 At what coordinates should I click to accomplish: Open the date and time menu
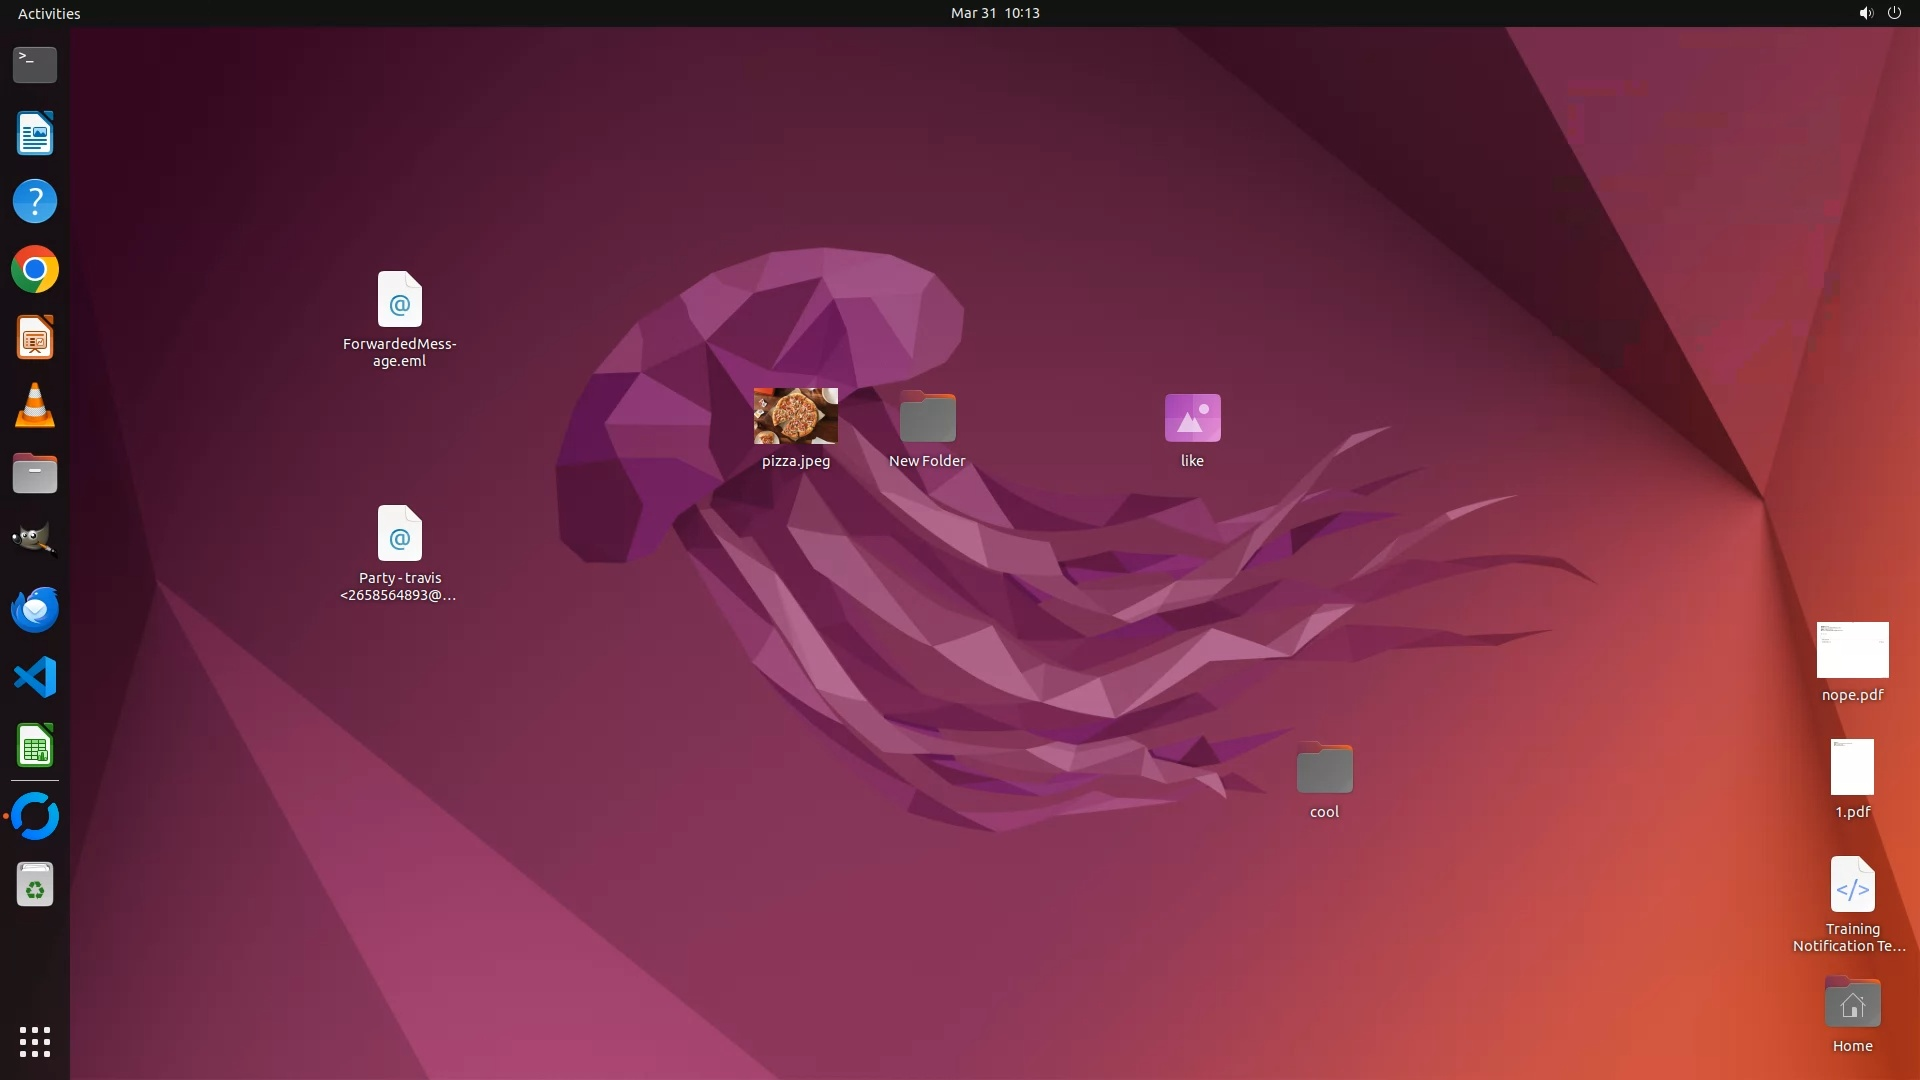(995, 13)
